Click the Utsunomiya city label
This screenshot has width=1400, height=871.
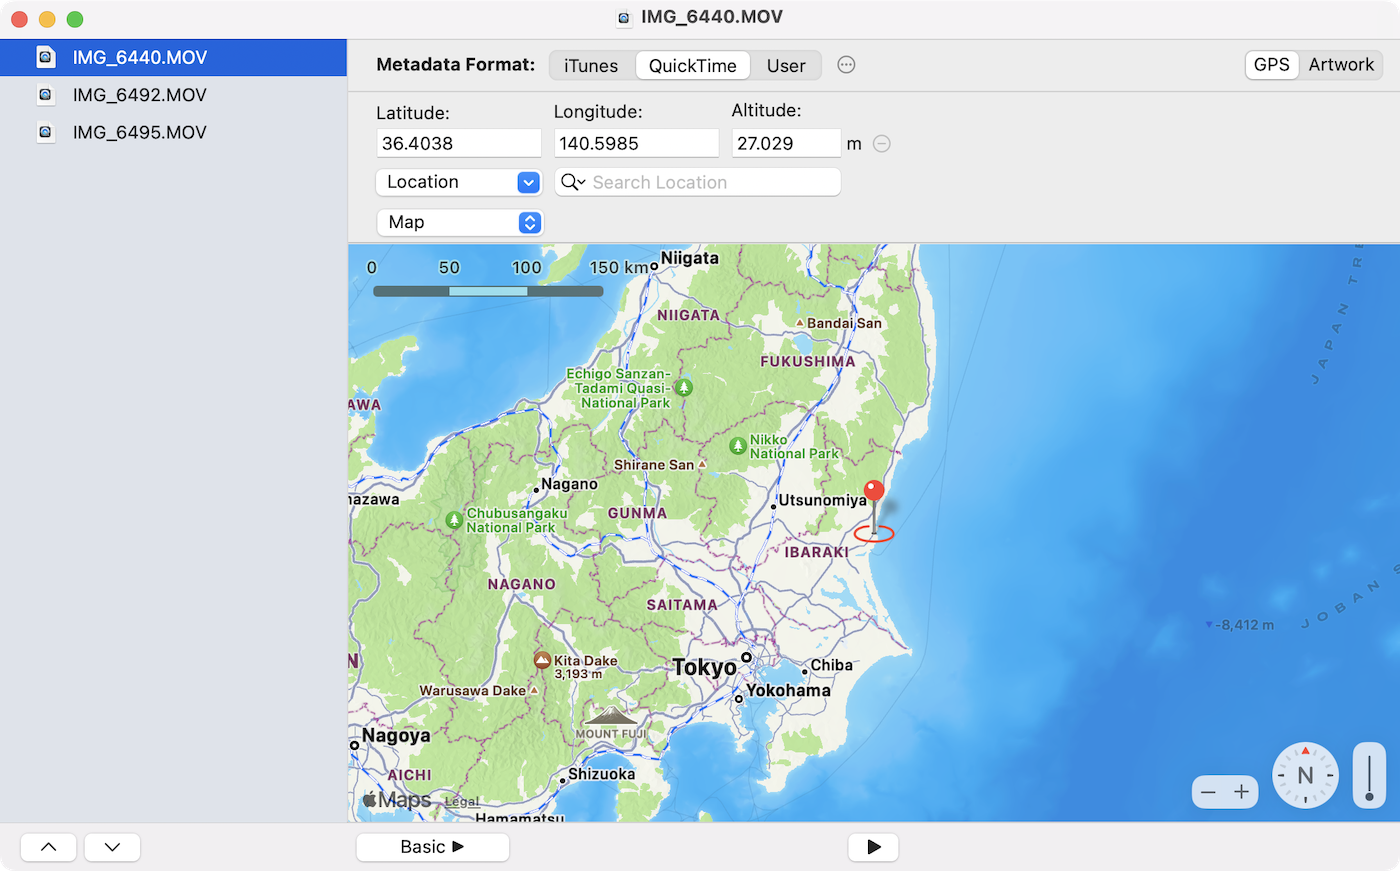click(822, 500)
